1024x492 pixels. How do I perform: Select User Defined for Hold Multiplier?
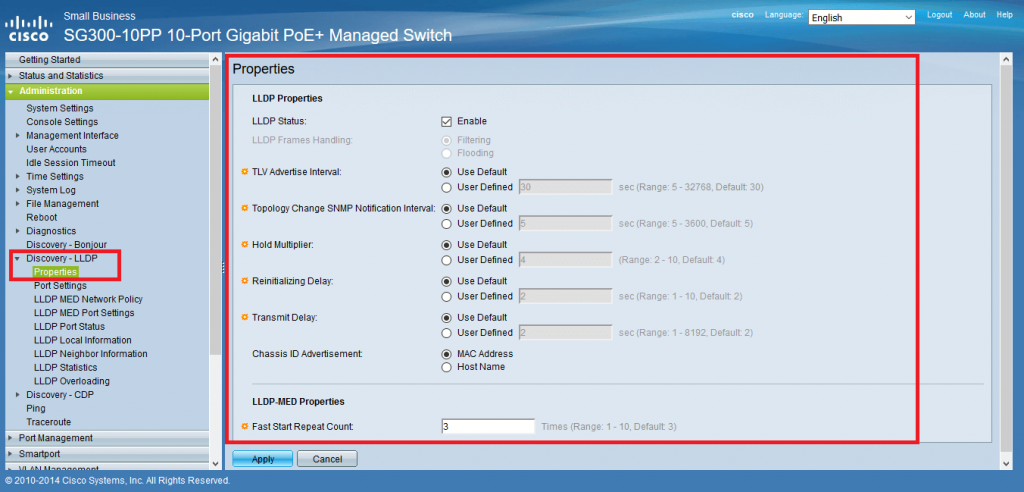click(447, 260)
